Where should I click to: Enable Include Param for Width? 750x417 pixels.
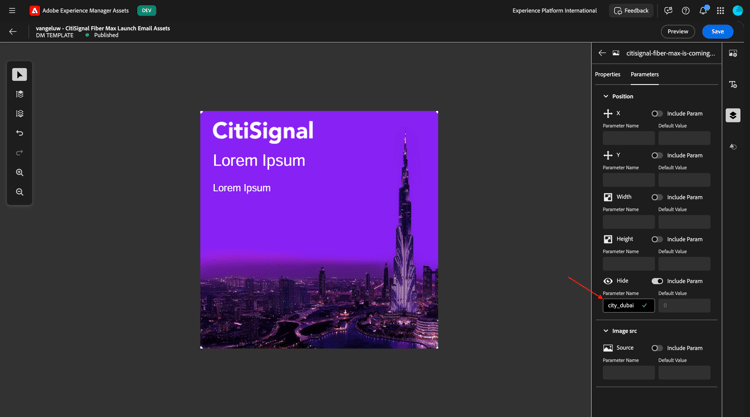tap(657, 198)
